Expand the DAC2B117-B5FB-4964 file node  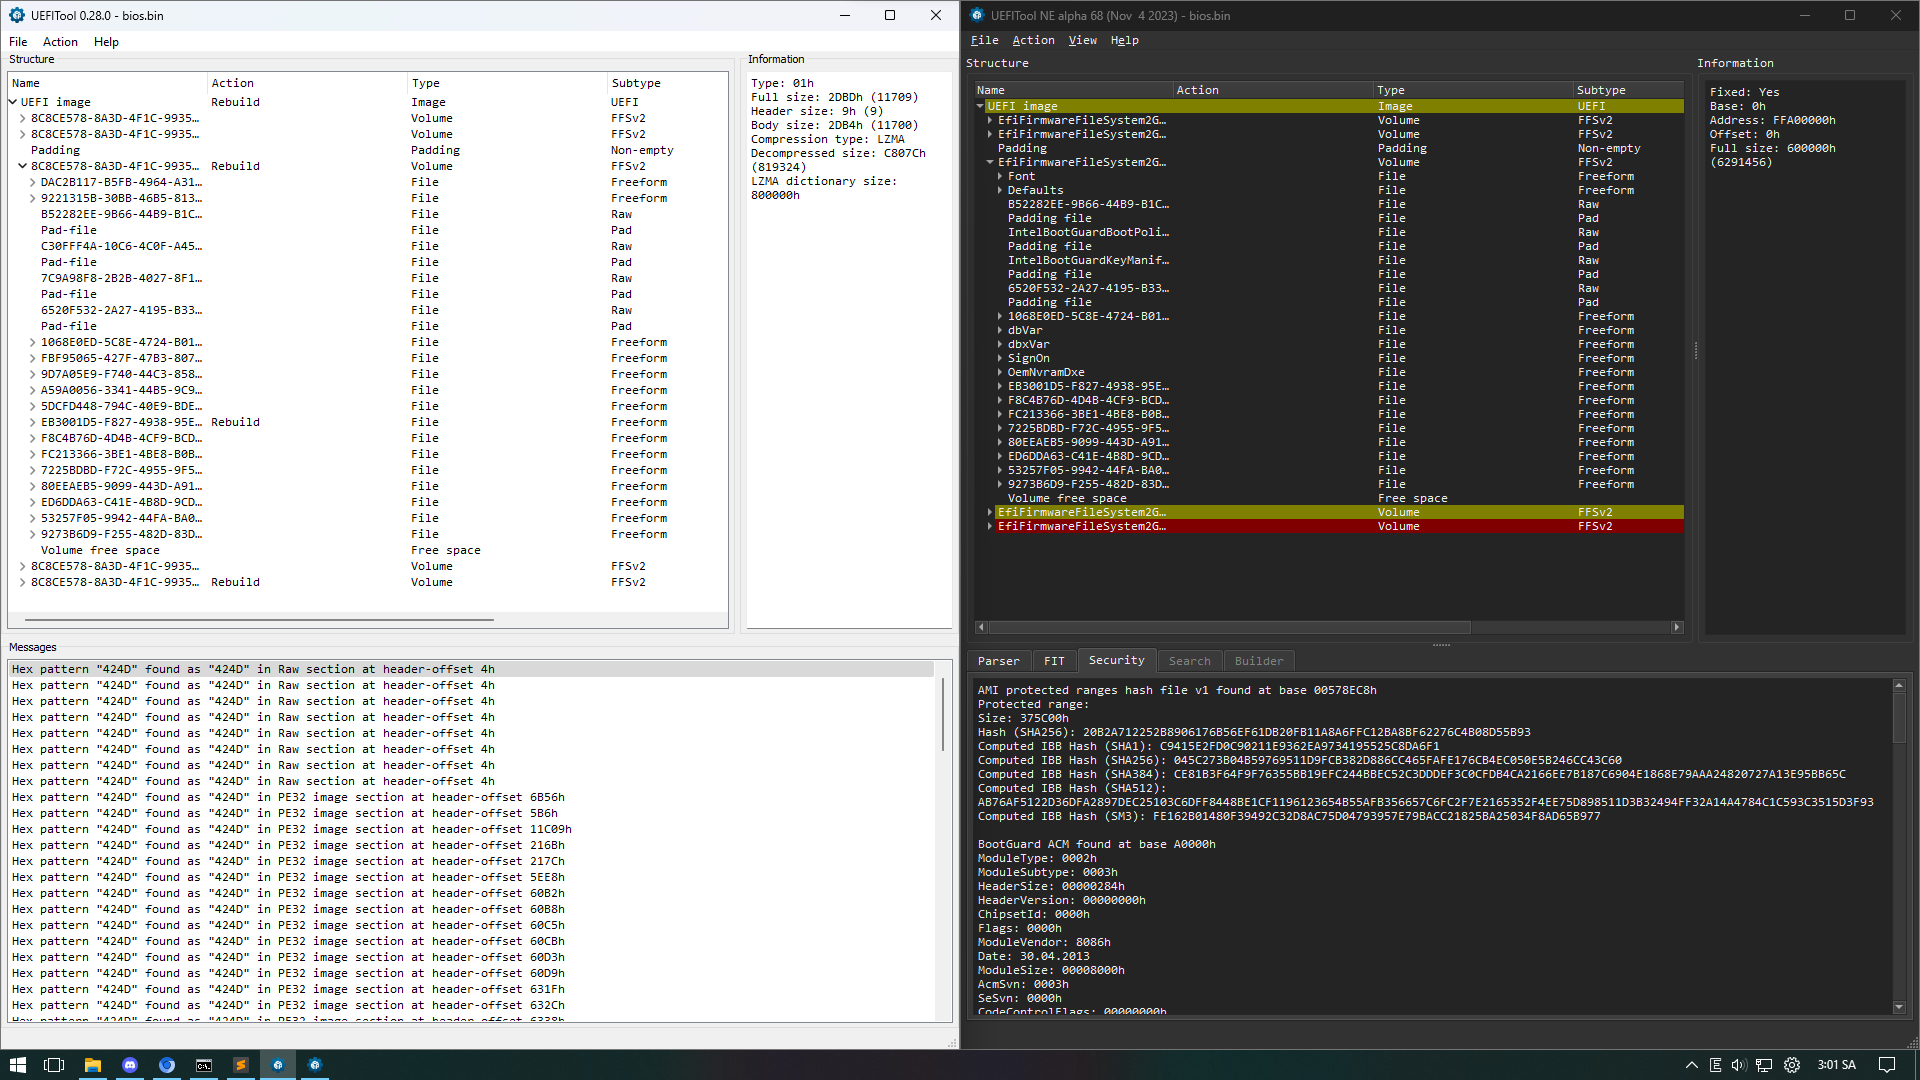click(x=33, y=182)
